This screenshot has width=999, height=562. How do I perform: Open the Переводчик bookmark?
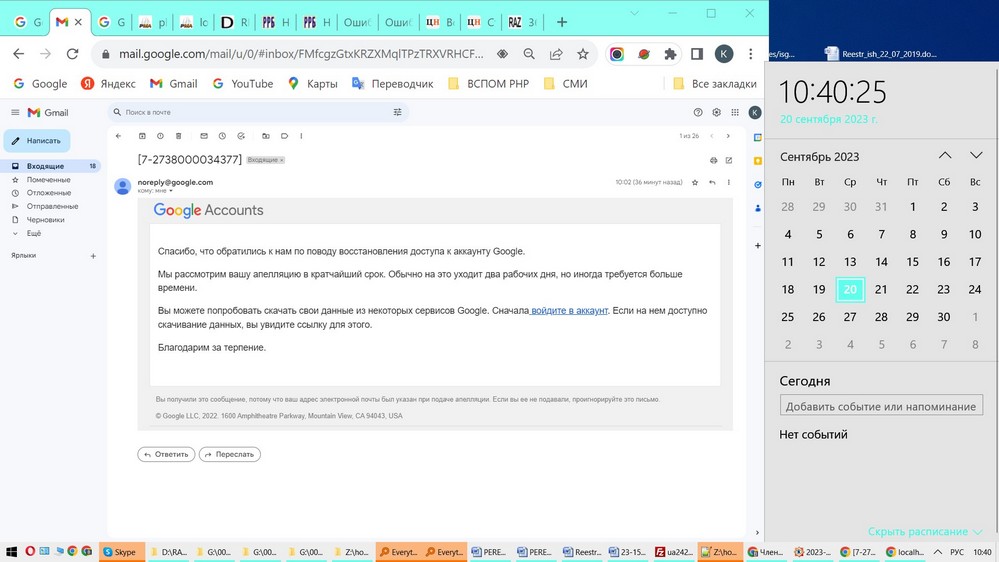[x=392, y=84]
